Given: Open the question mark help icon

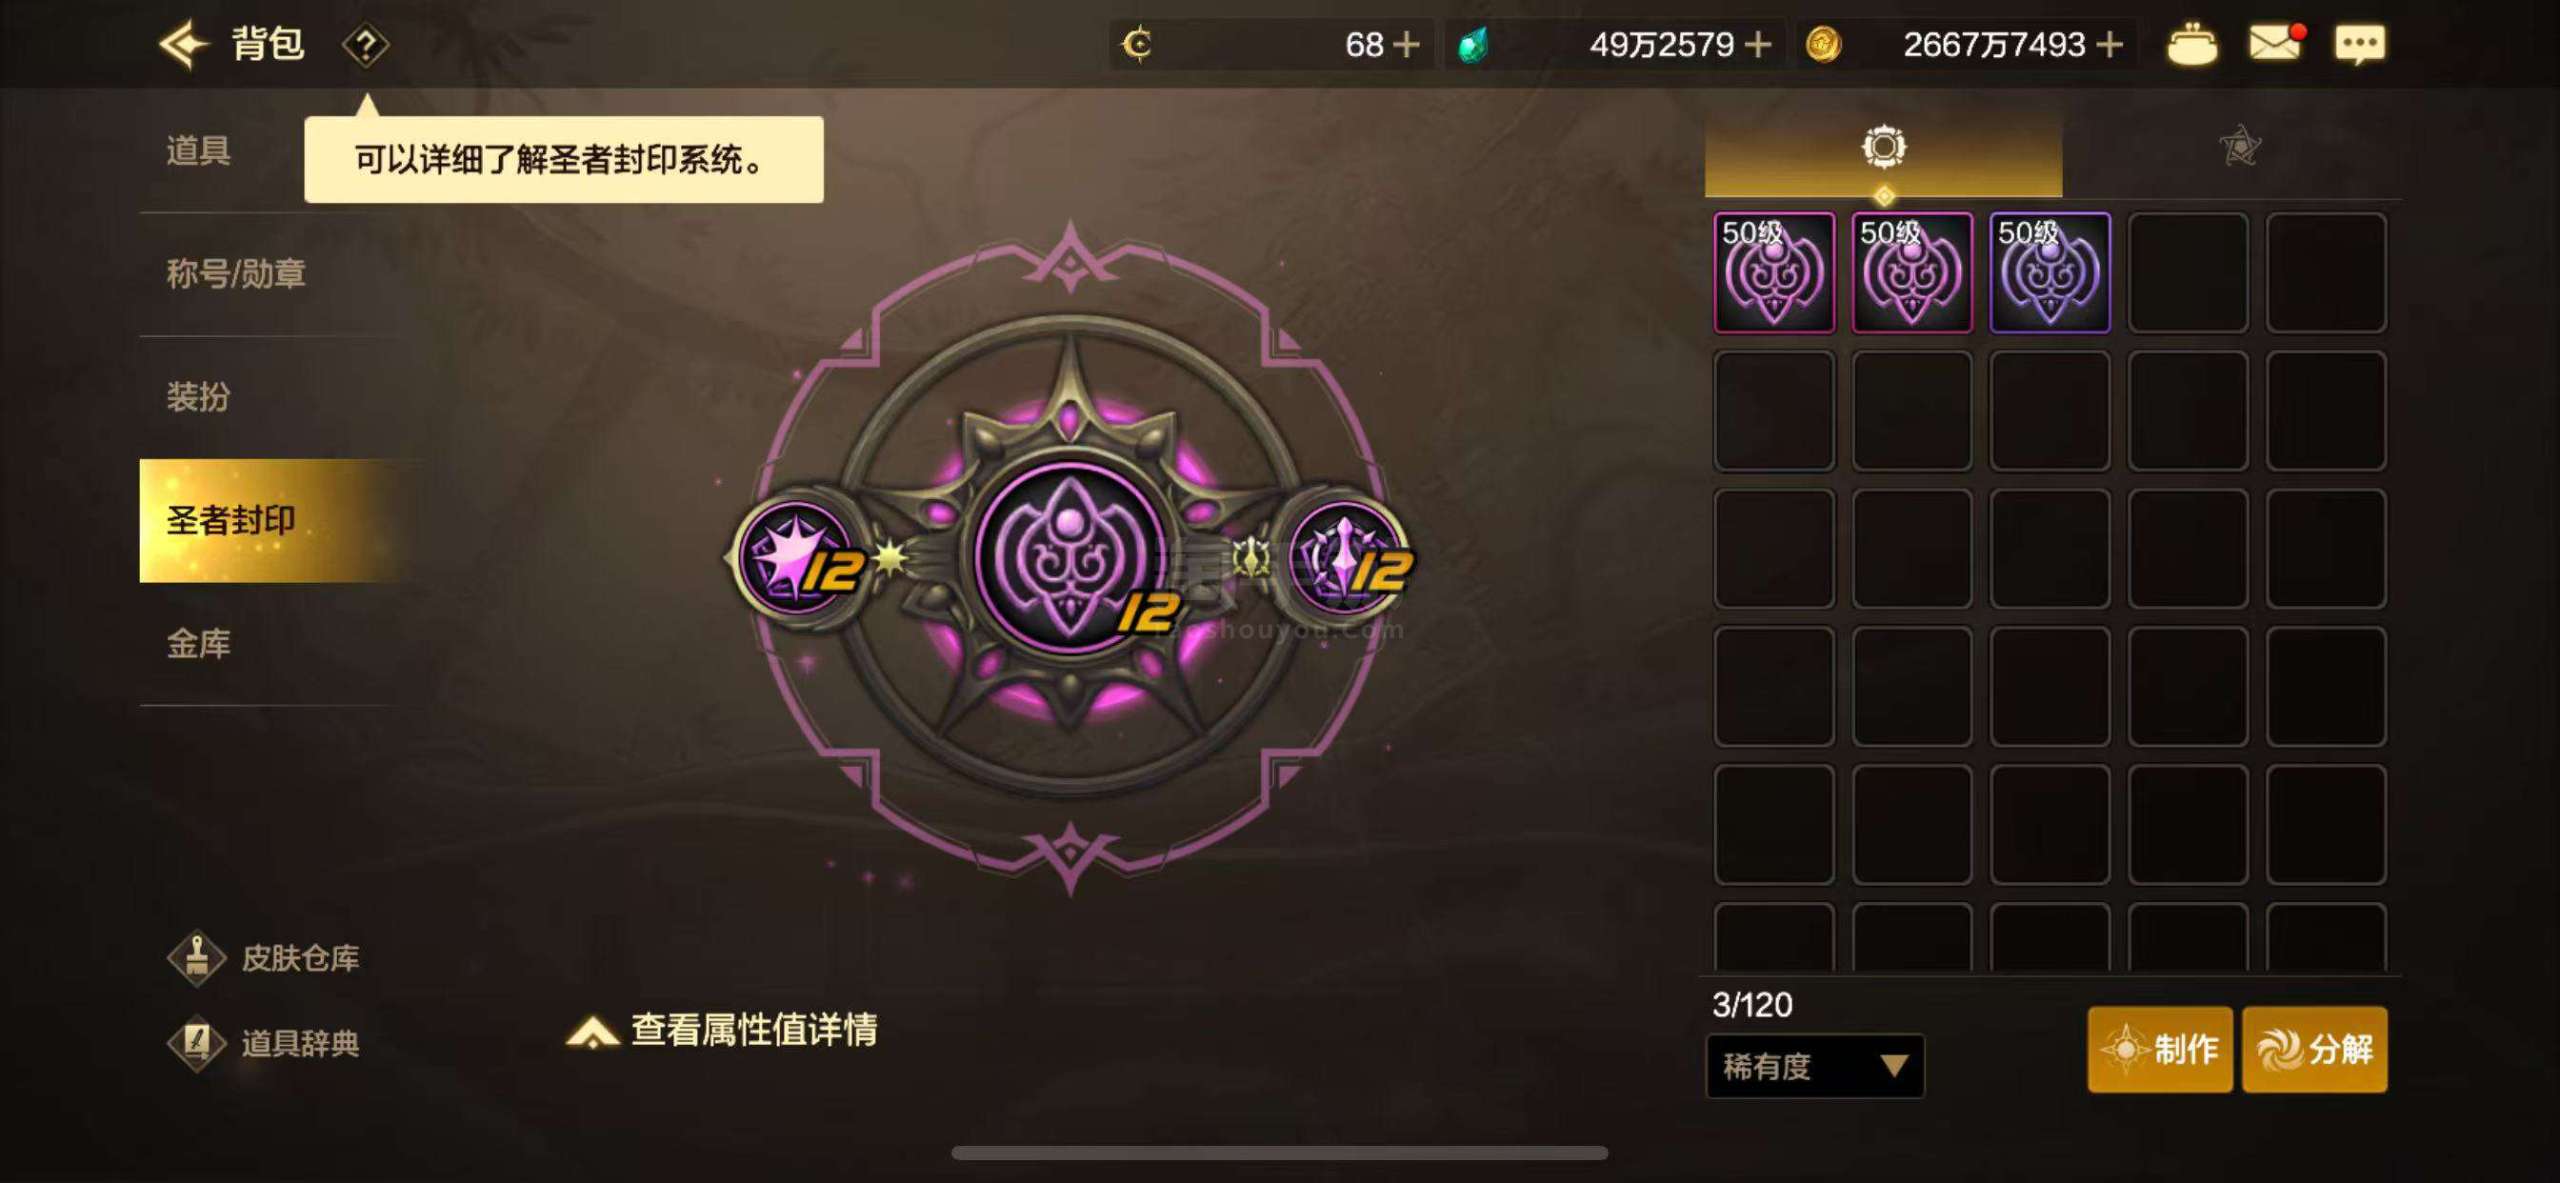Looking at the screenshot, I should (x=366, y=45).
